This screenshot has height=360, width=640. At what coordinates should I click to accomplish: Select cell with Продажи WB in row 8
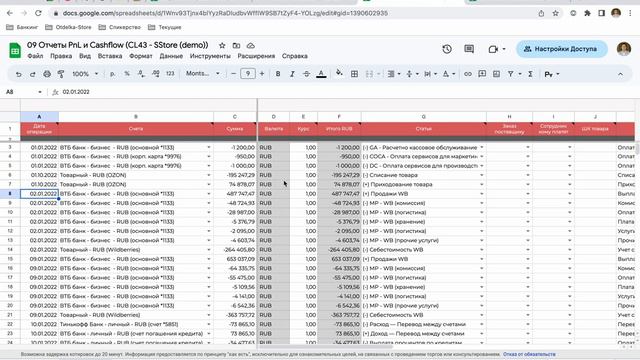pyautogui.click(x=424, y=194)
